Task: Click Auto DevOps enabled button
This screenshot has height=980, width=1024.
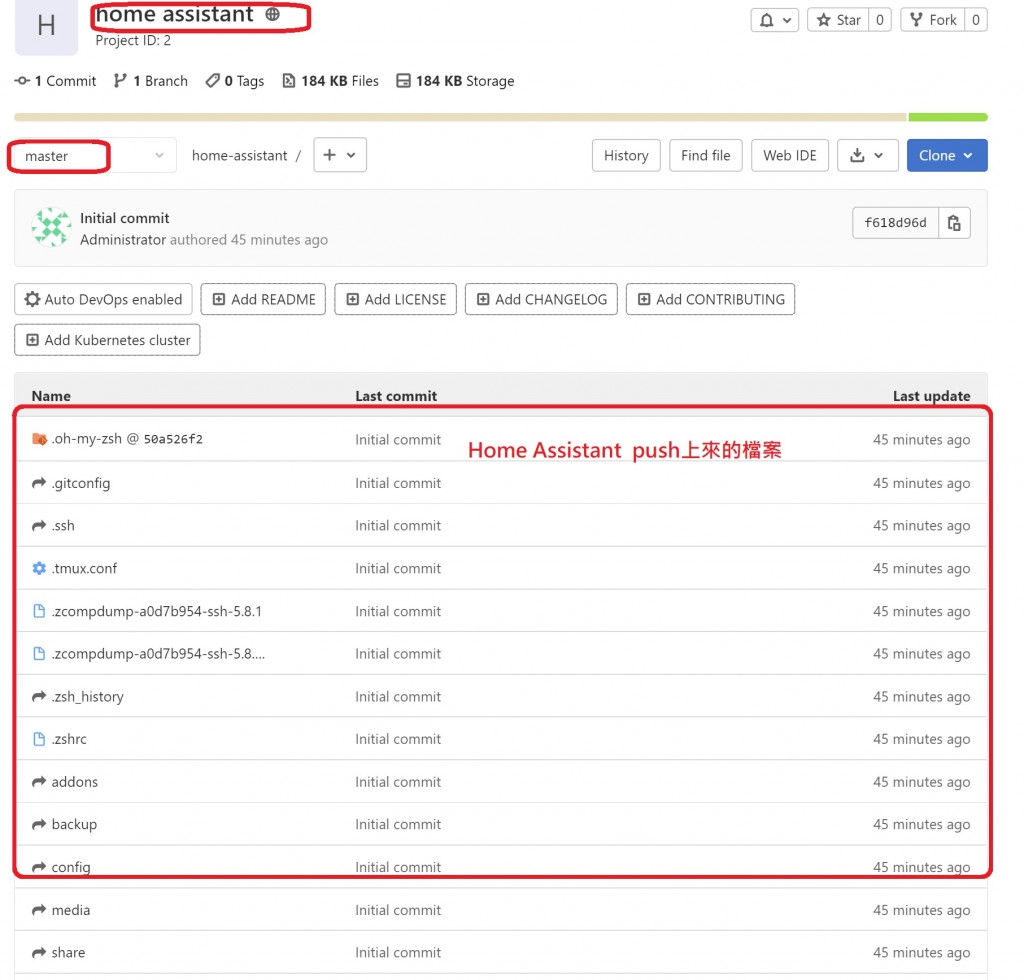Action: click(x=103, y=299)
